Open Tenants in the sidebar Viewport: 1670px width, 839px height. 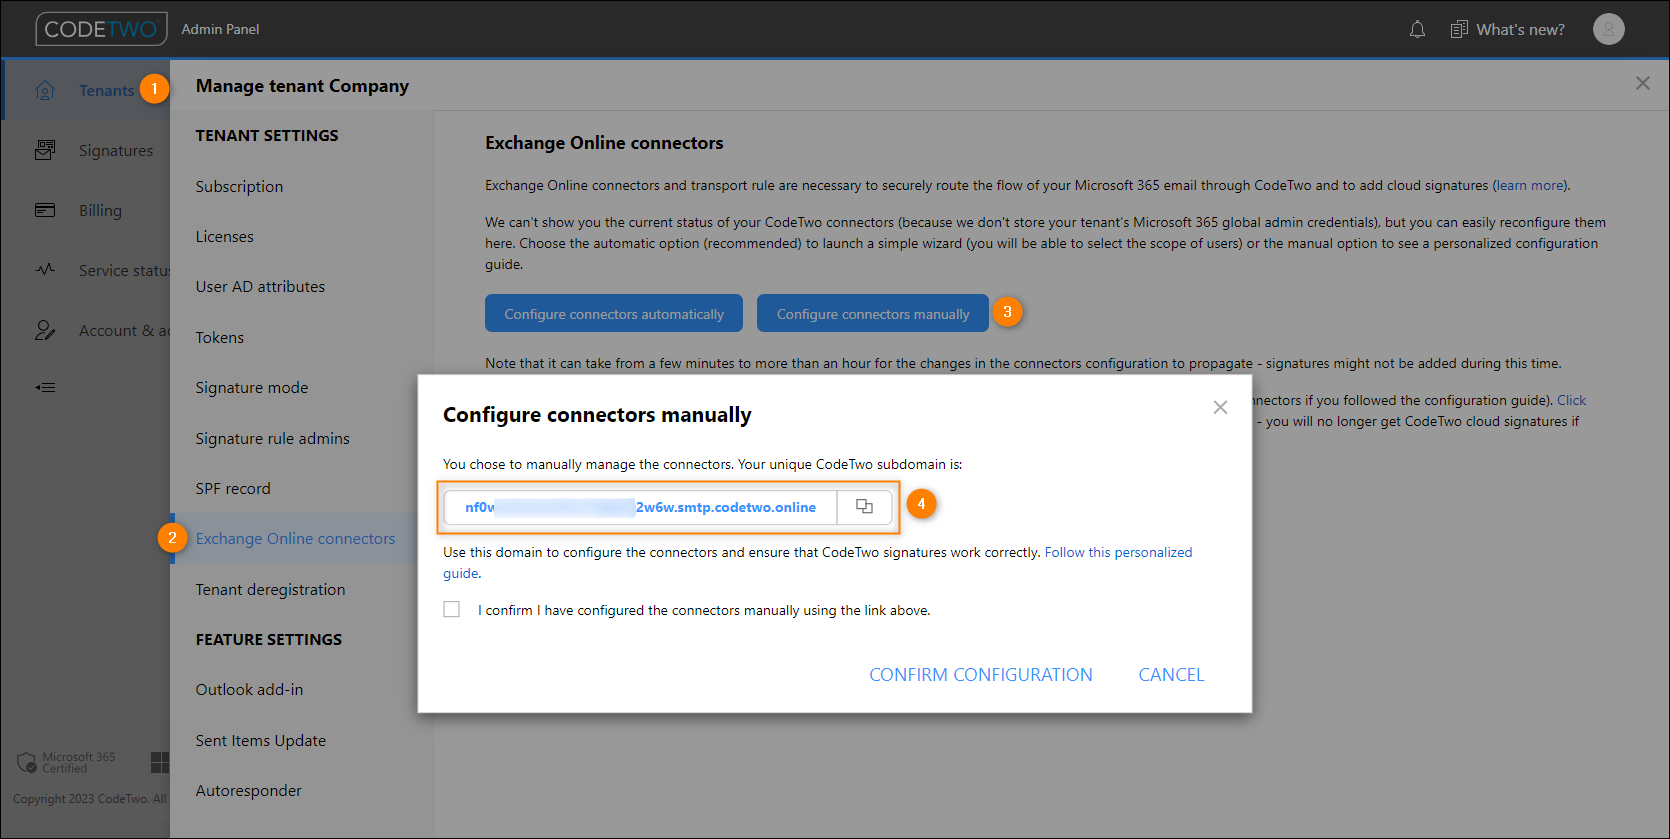click(x=106, y=91)
